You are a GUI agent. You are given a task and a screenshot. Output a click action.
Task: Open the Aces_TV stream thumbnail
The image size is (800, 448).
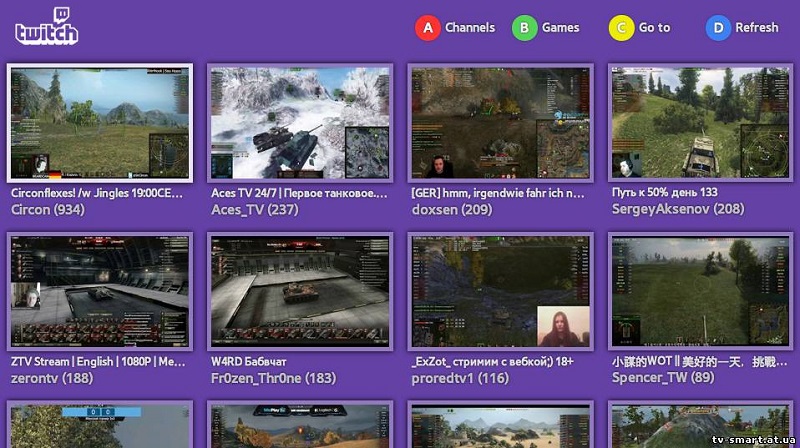coord(300,123)
